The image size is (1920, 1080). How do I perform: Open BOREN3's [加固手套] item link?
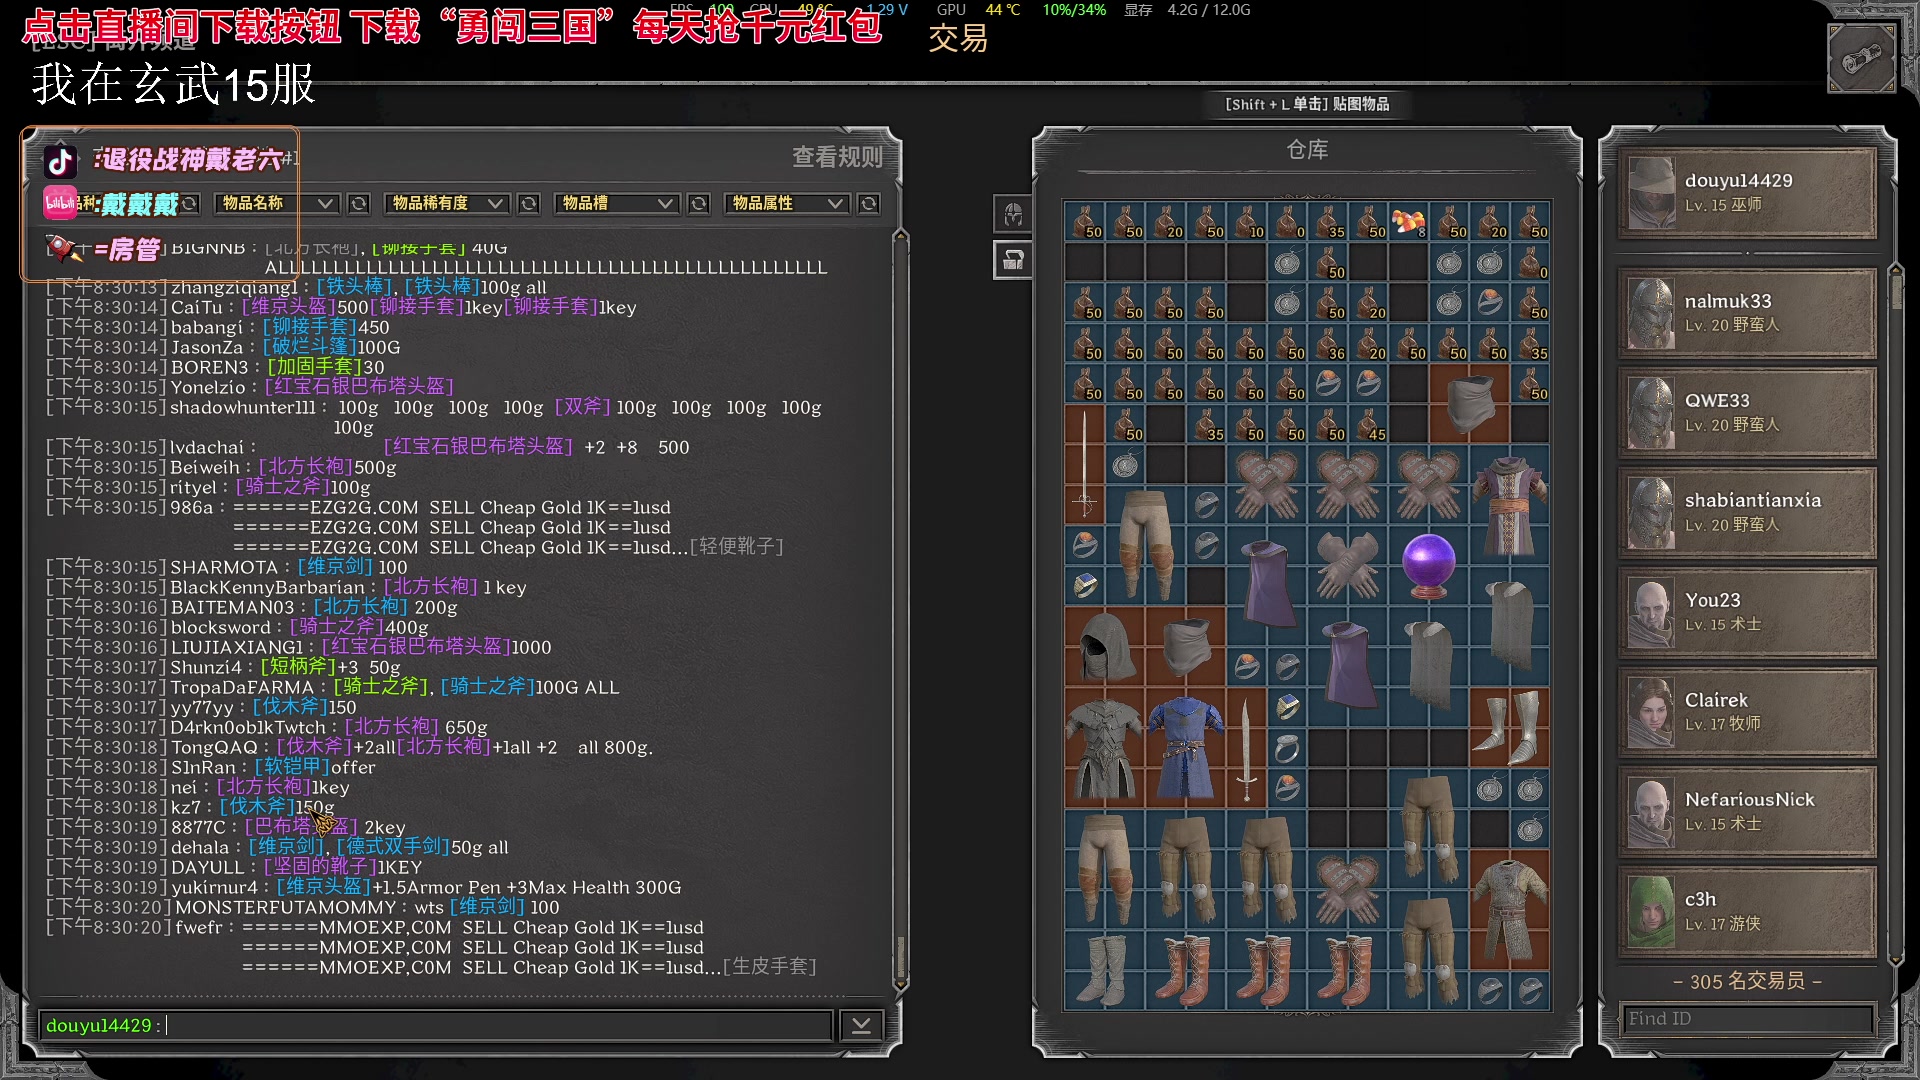315,367
